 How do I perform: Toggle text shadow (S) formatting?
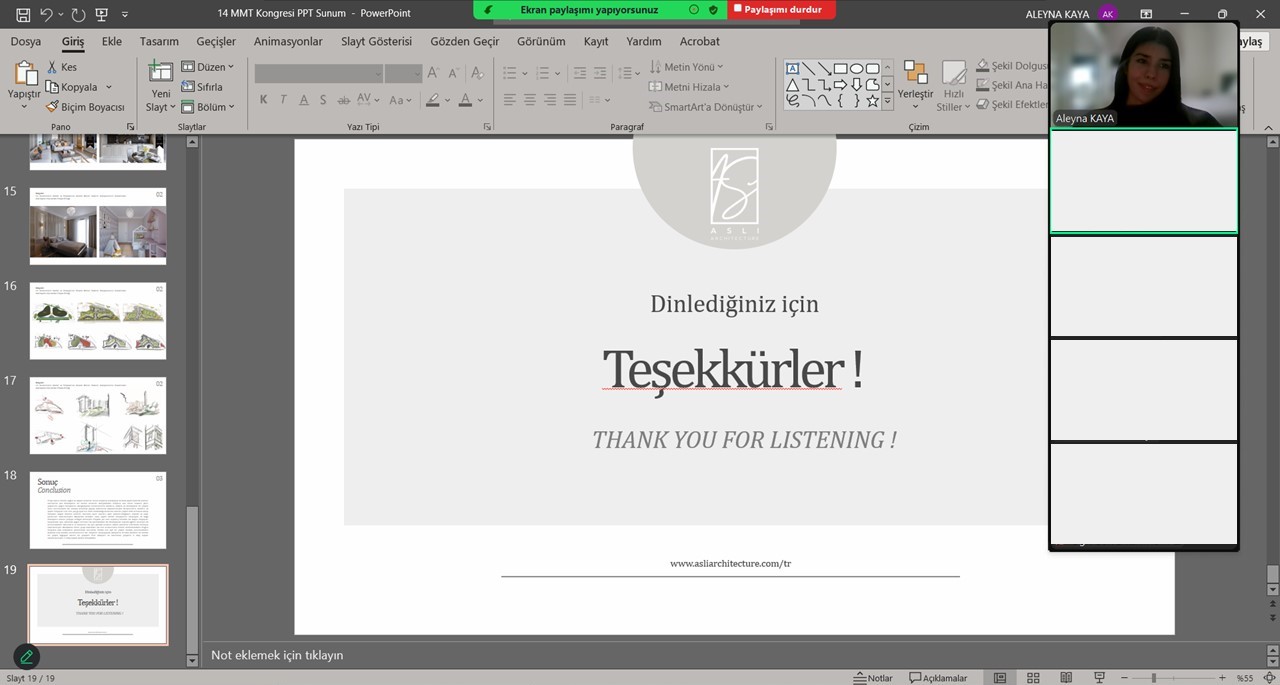pyautogui.click(x=323, y=100)
